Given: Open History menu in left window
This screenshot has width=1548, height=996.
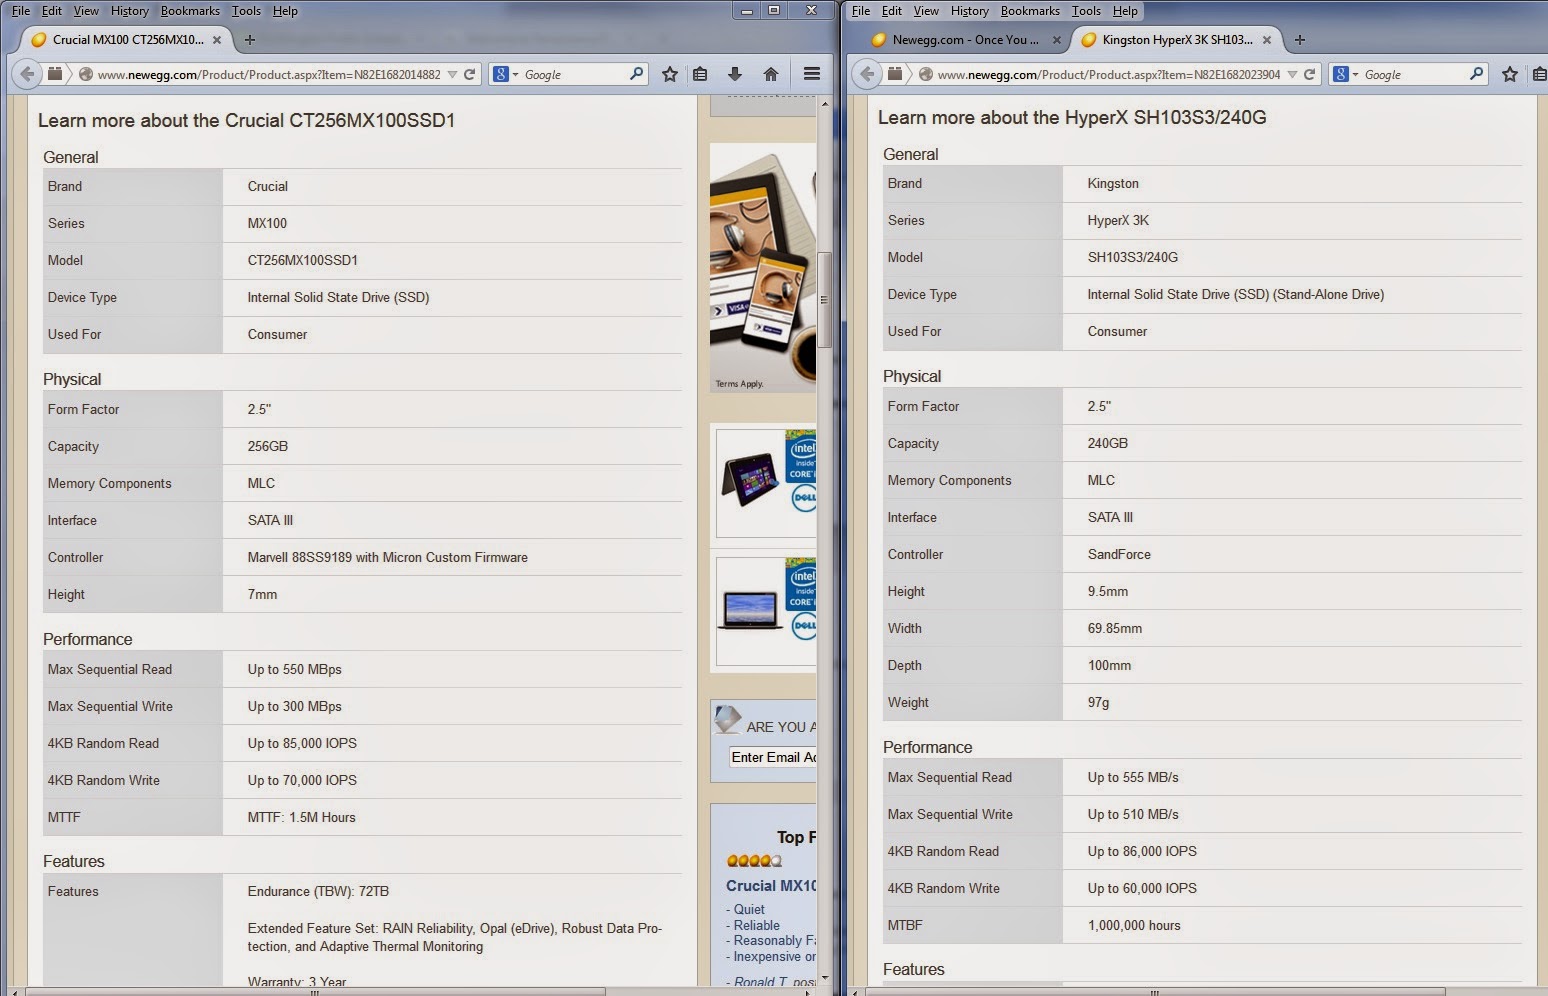Looking at the screenshot, I should (130, 11).
